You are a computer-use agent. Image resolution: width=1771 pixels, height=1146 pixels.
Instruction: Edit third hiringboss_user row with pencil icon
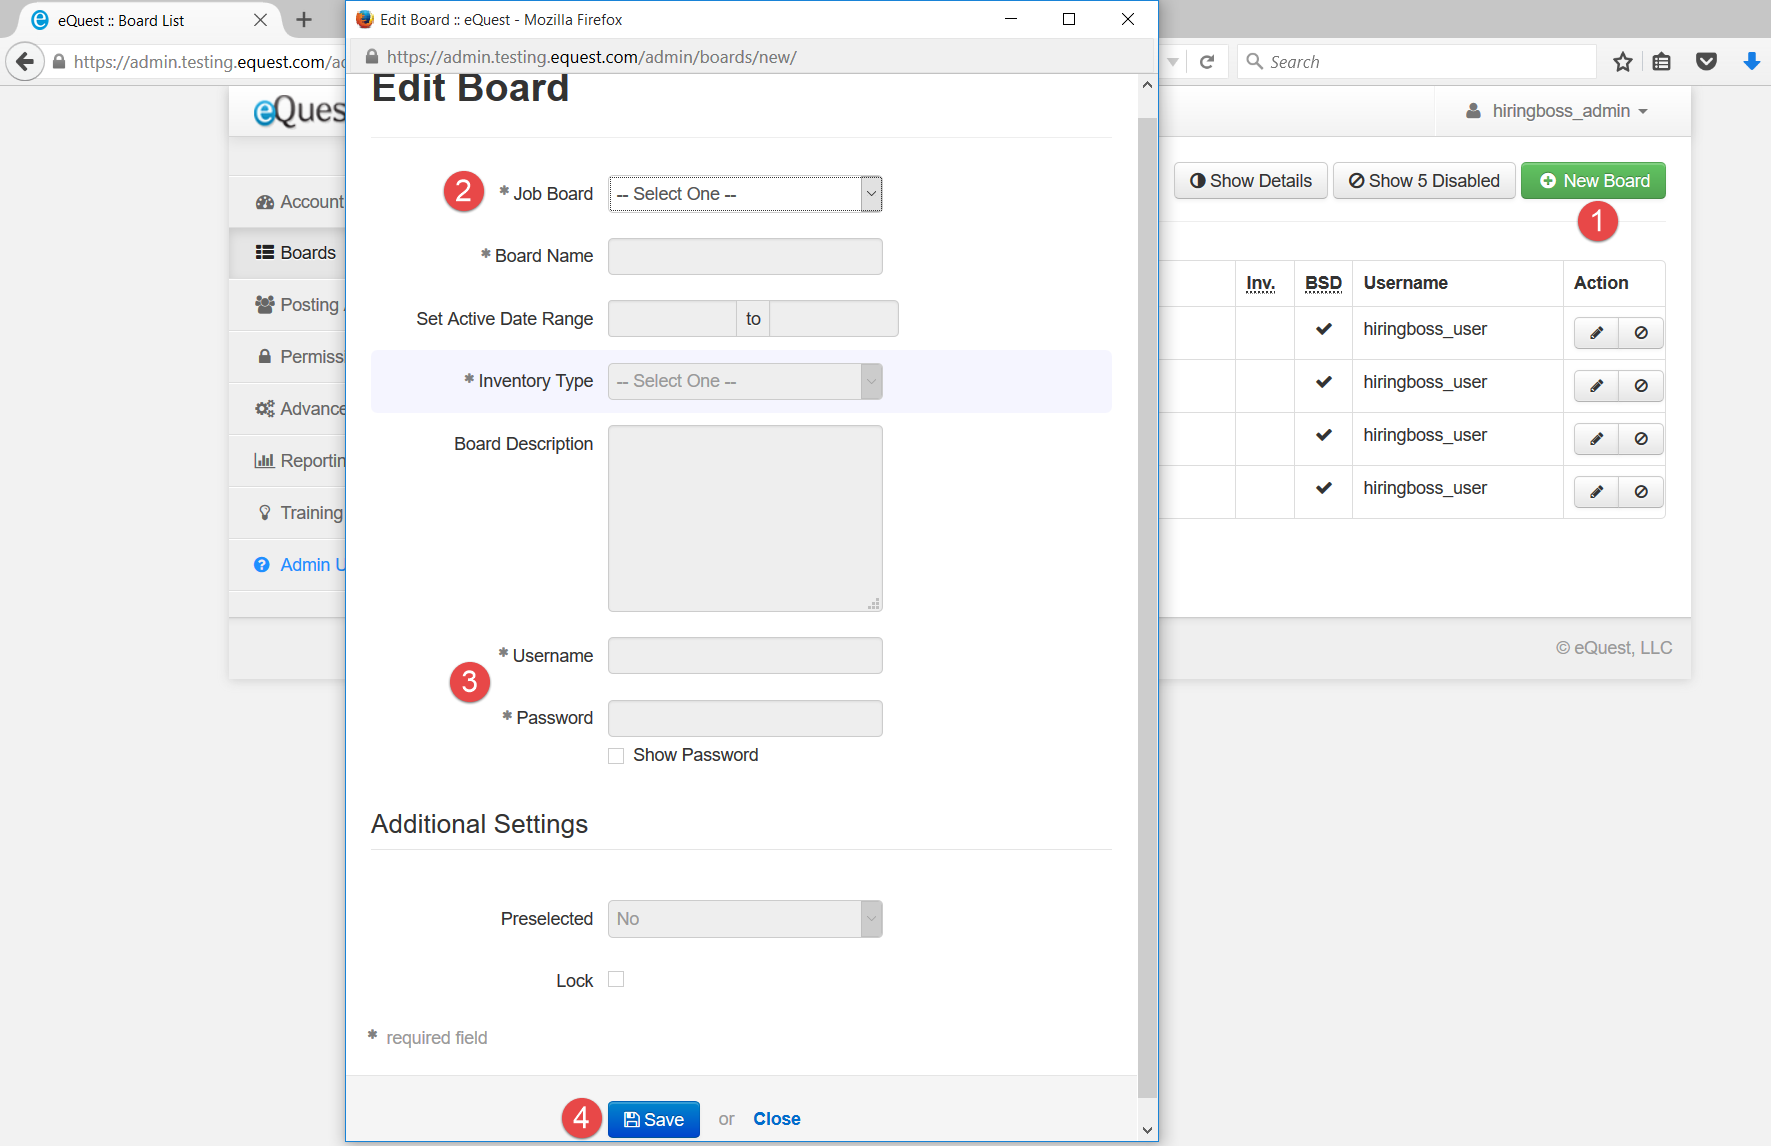1597,439
